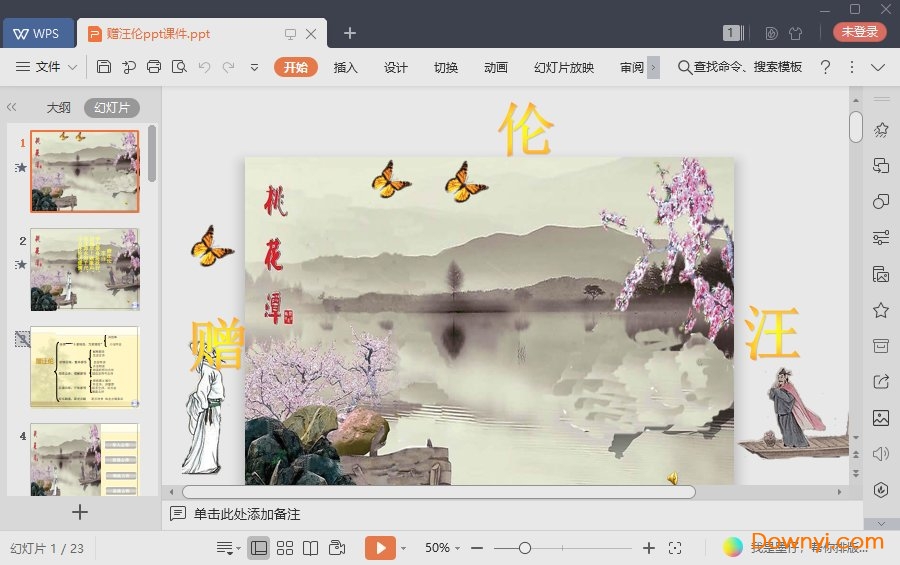Collapse the slide thumbnail panel
Viewport: 900px width, 565px height.
(x=11, y=107)
